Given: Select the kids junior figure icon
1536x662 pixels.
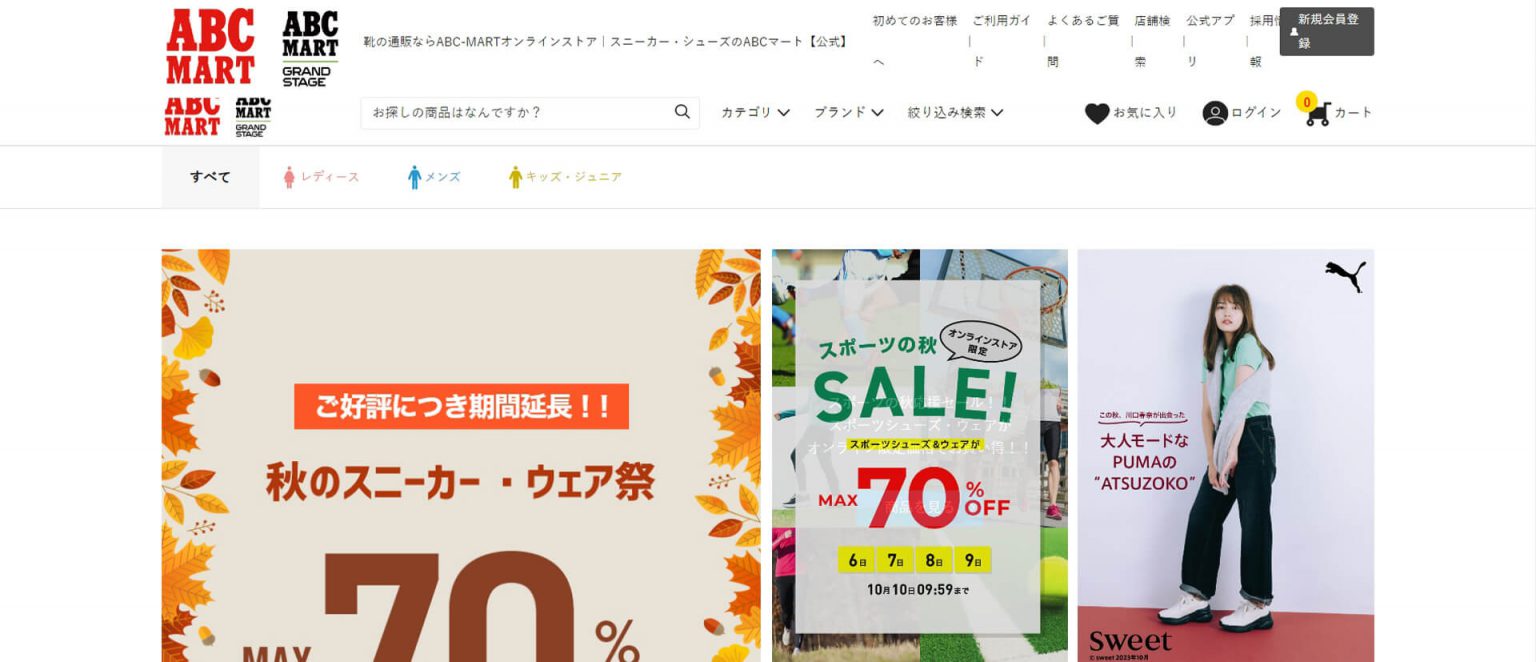Looking at the screenshot, I should coord(515,177).
